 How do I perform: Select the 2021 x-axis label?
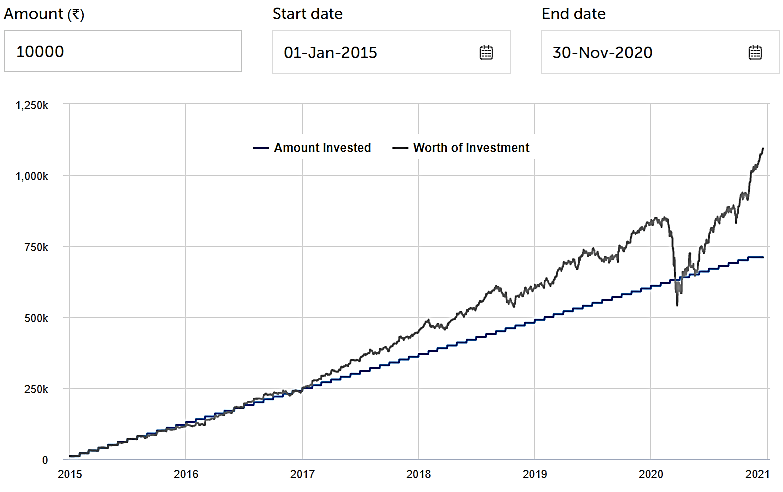(757, 473)
